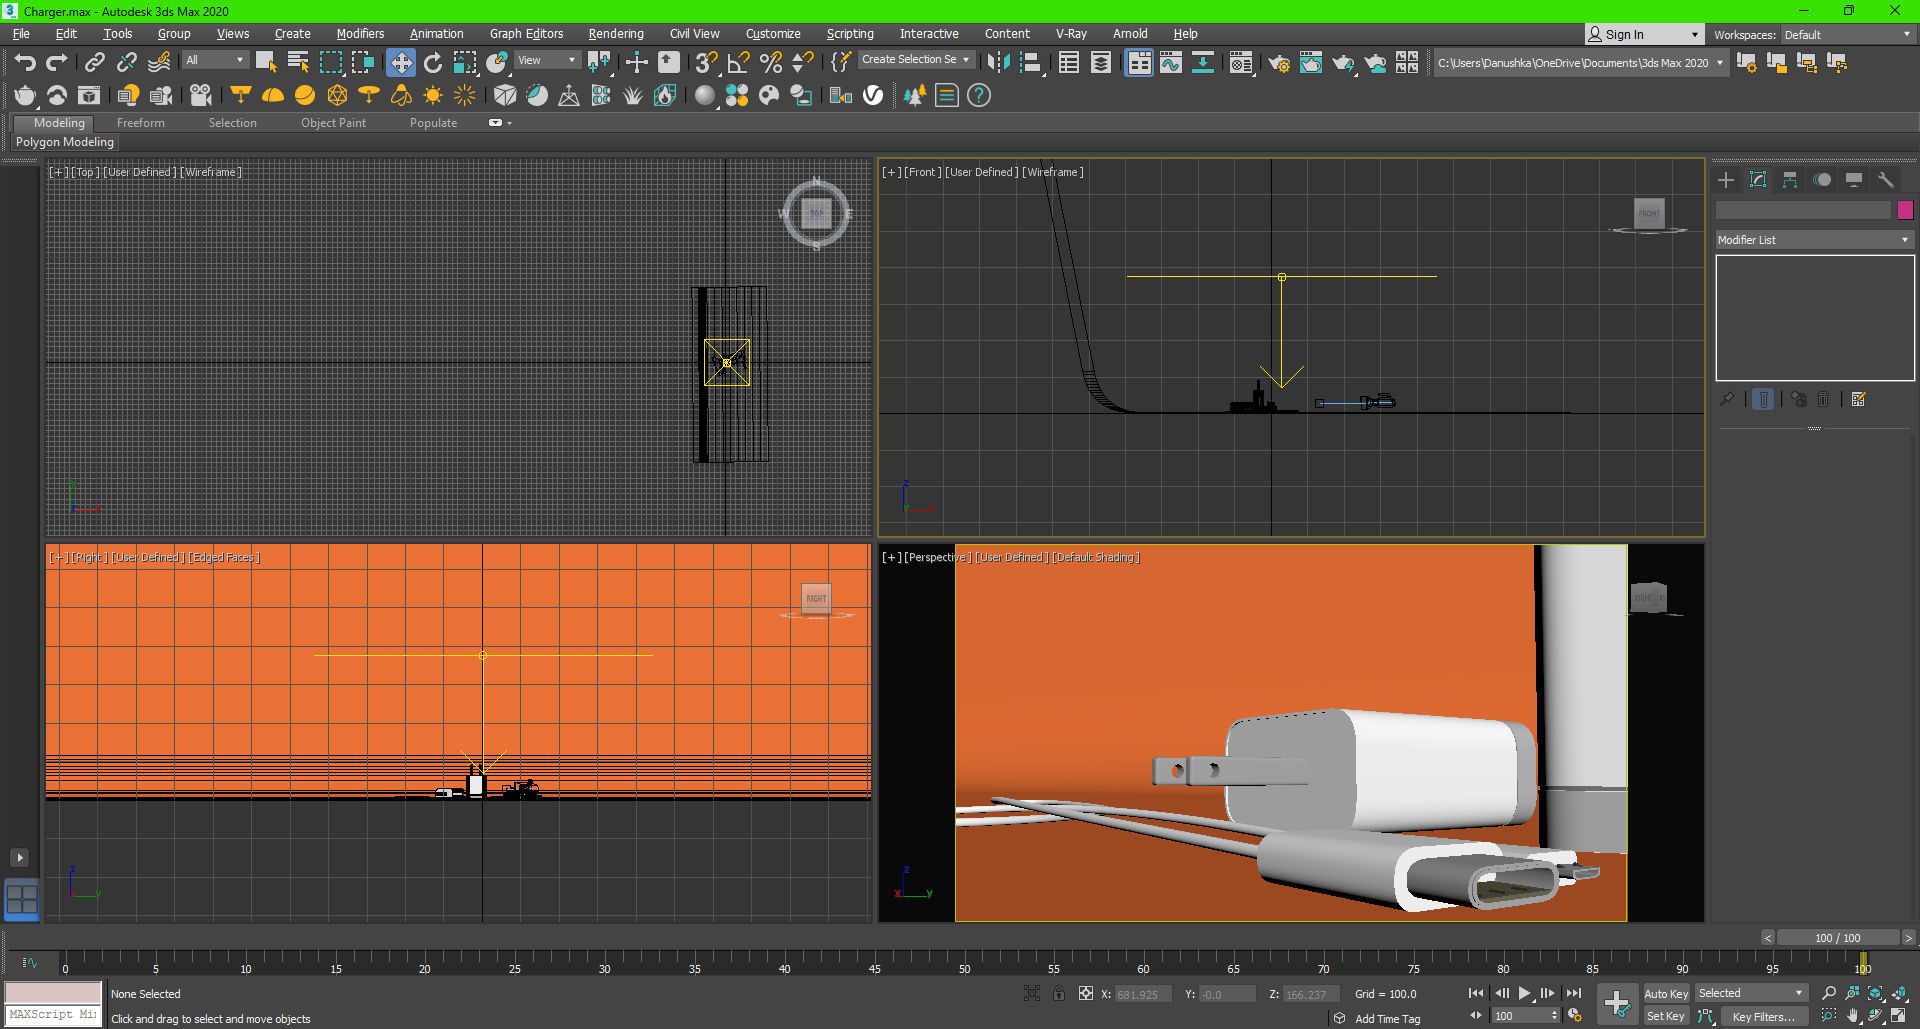Screen dimensions: 1920x1029
Task: Expand the Modifier List dropdown
Action: (x=1814, y=240)
